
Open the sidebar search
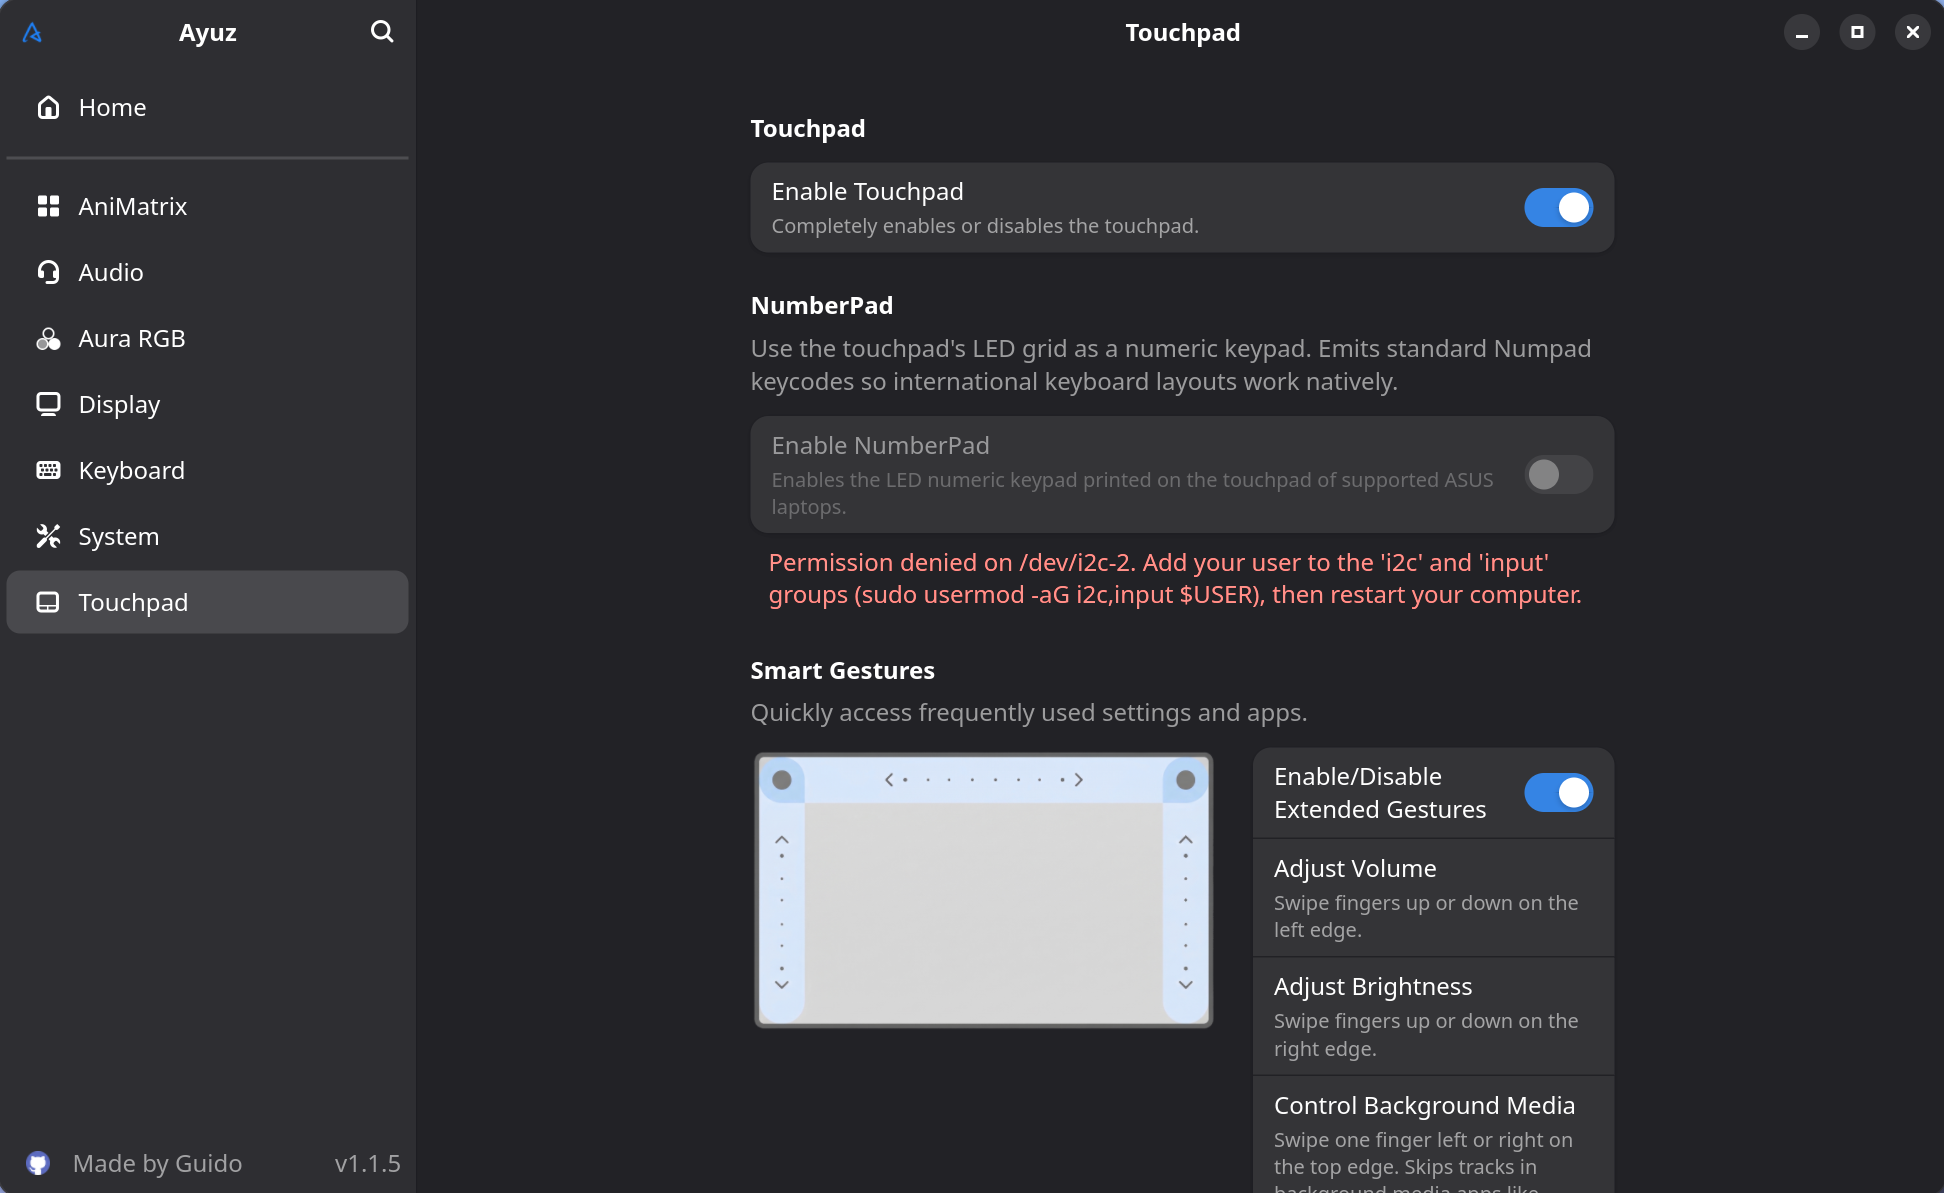(382, 32)
